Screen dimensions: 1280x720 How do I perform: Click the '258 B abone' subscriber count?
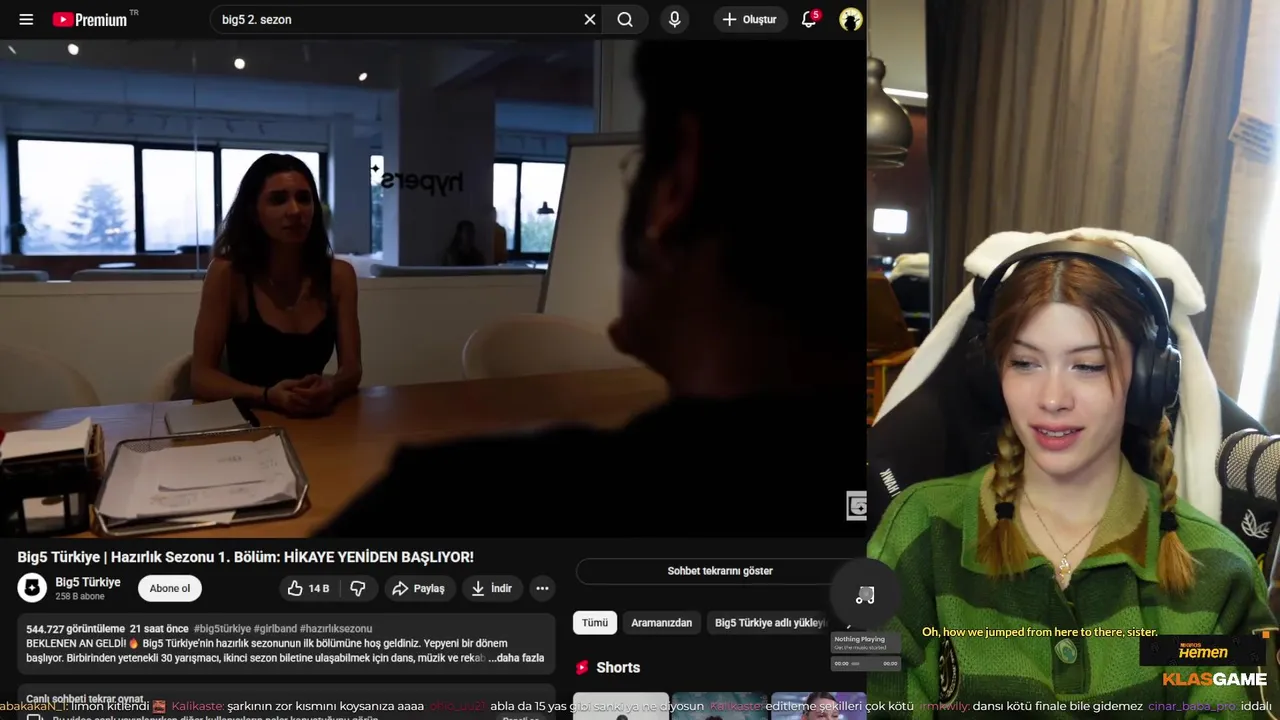[80, 597]
